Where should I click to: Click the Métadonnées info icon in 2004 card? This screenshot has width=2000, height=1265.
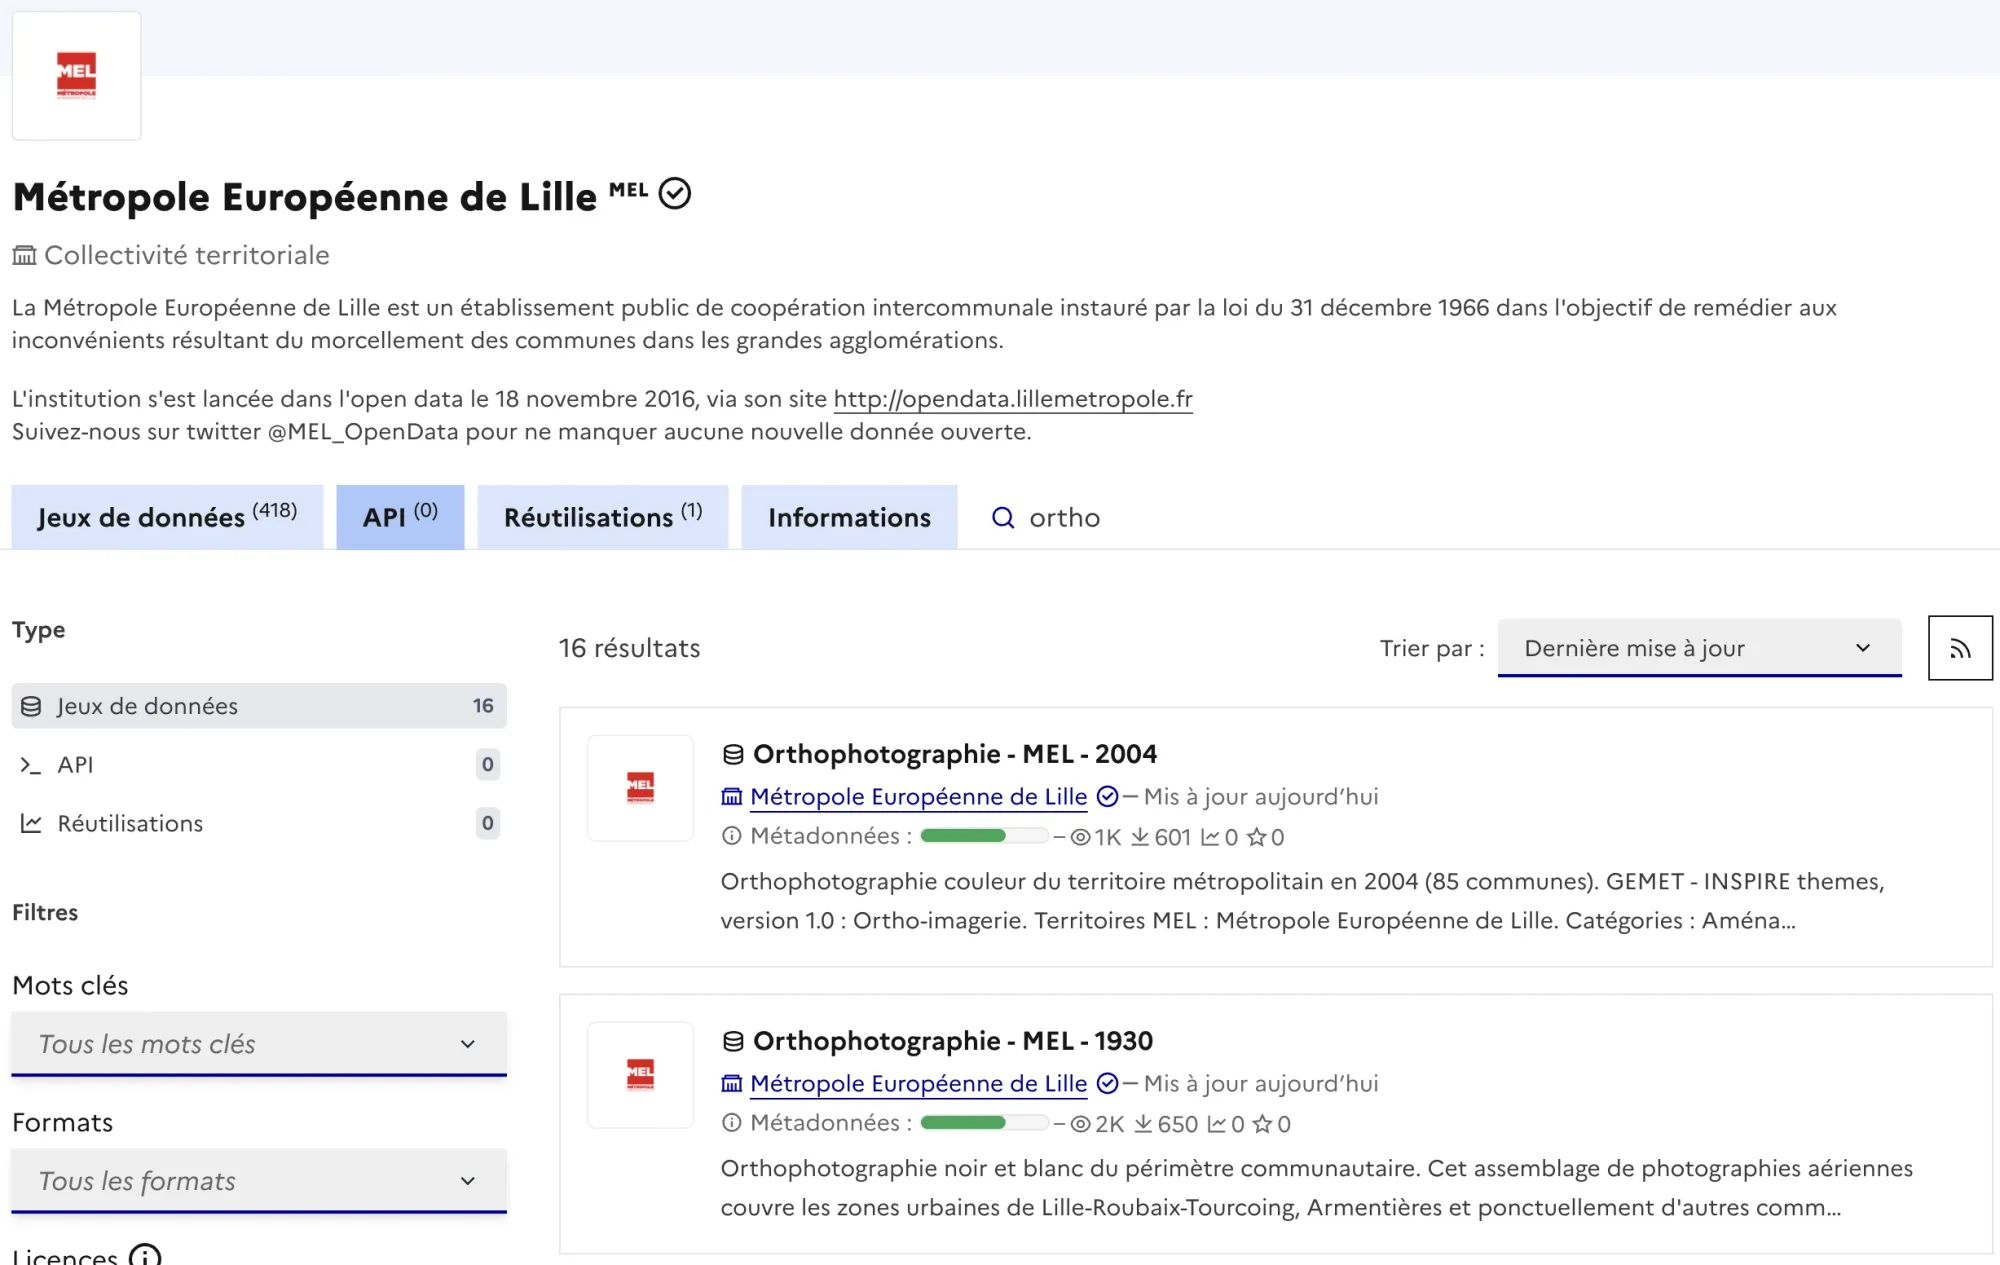coord(732,836)
